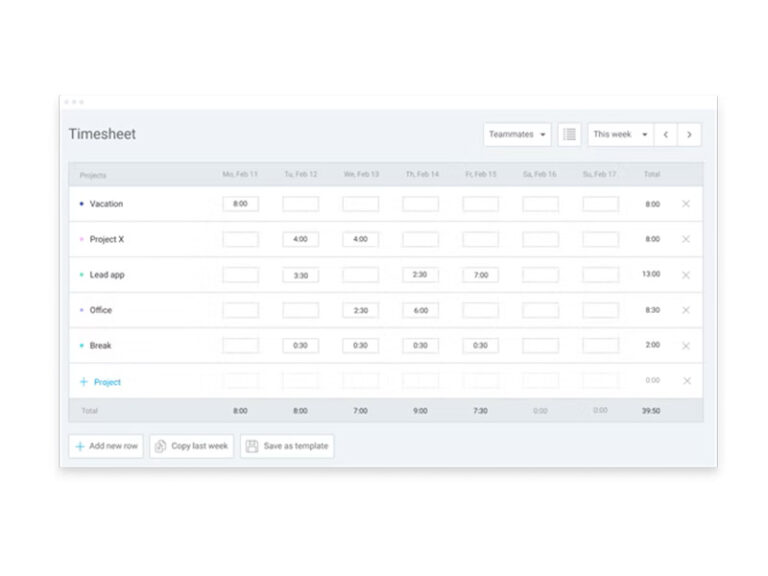Edit Lead app Friday 7:00 cell

[x=480, y=275]
